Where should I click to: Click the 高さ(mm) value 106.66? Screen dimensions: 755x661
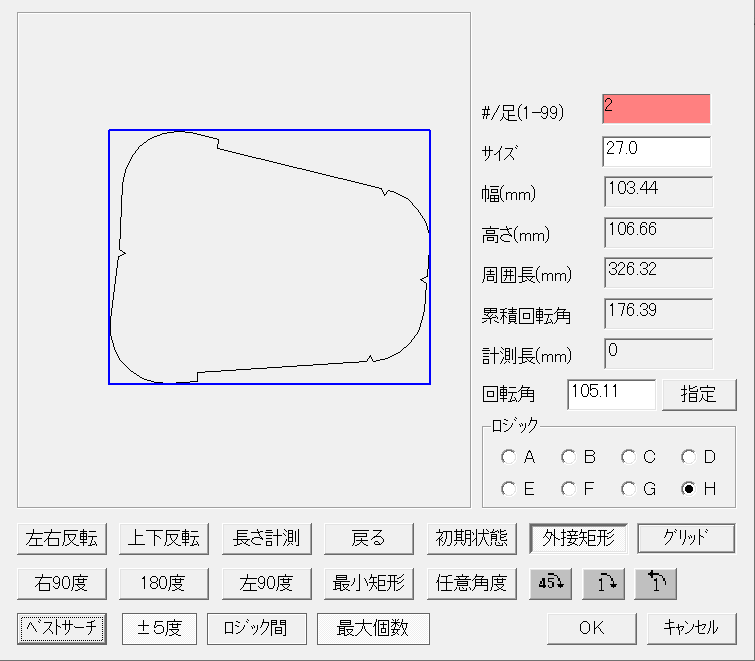click(658, 232)
